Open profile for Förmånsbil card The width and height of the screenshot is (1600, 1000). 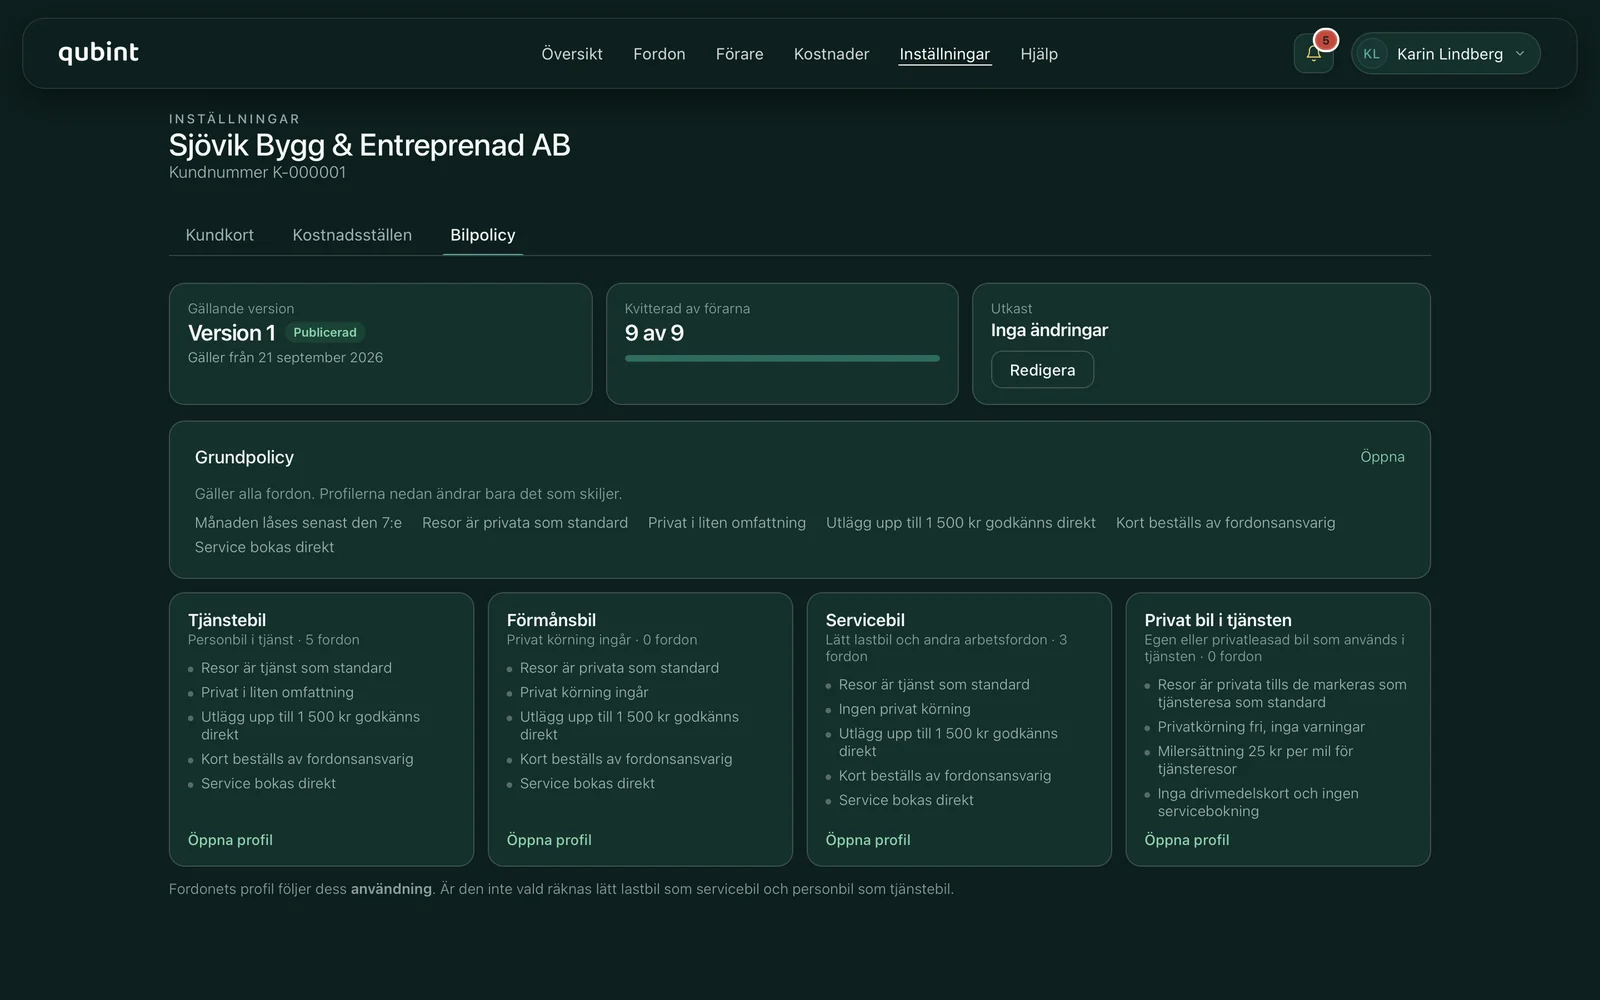point(549,840)
